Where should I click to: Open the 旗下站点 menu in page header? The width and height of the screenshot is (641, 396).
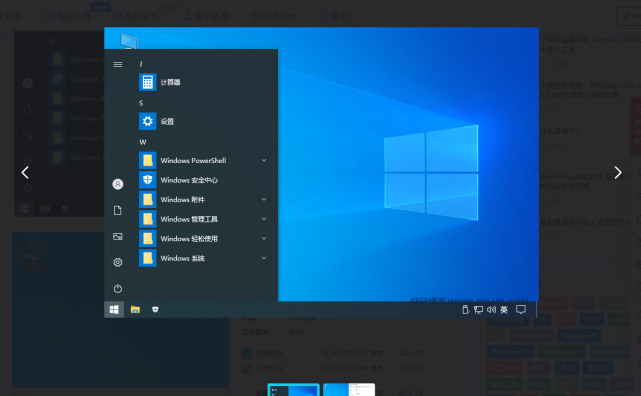point(209,16)
